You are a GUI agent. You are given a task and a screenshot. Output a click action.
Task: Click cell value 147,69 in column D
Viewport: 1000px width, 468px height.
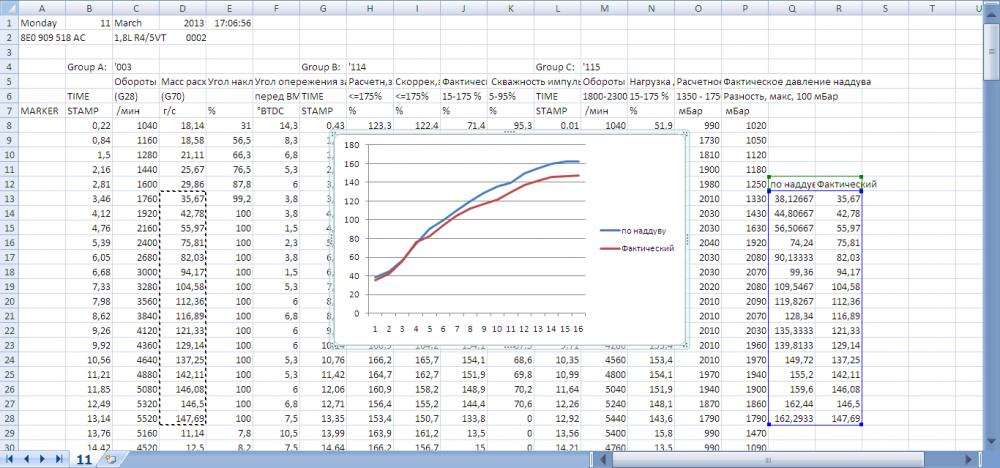pos(183,419)
